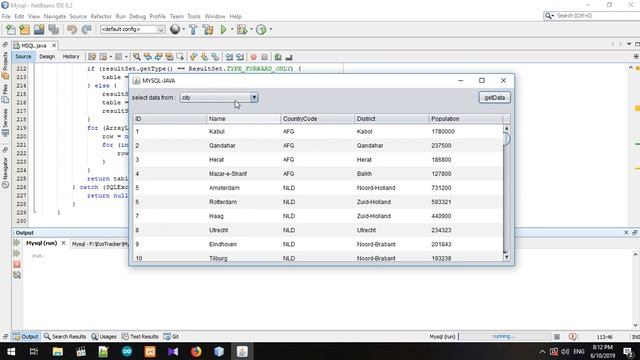Viewport: 640px width, 360px height.
Task: Click the District column header
Action: tap(392, 119)
